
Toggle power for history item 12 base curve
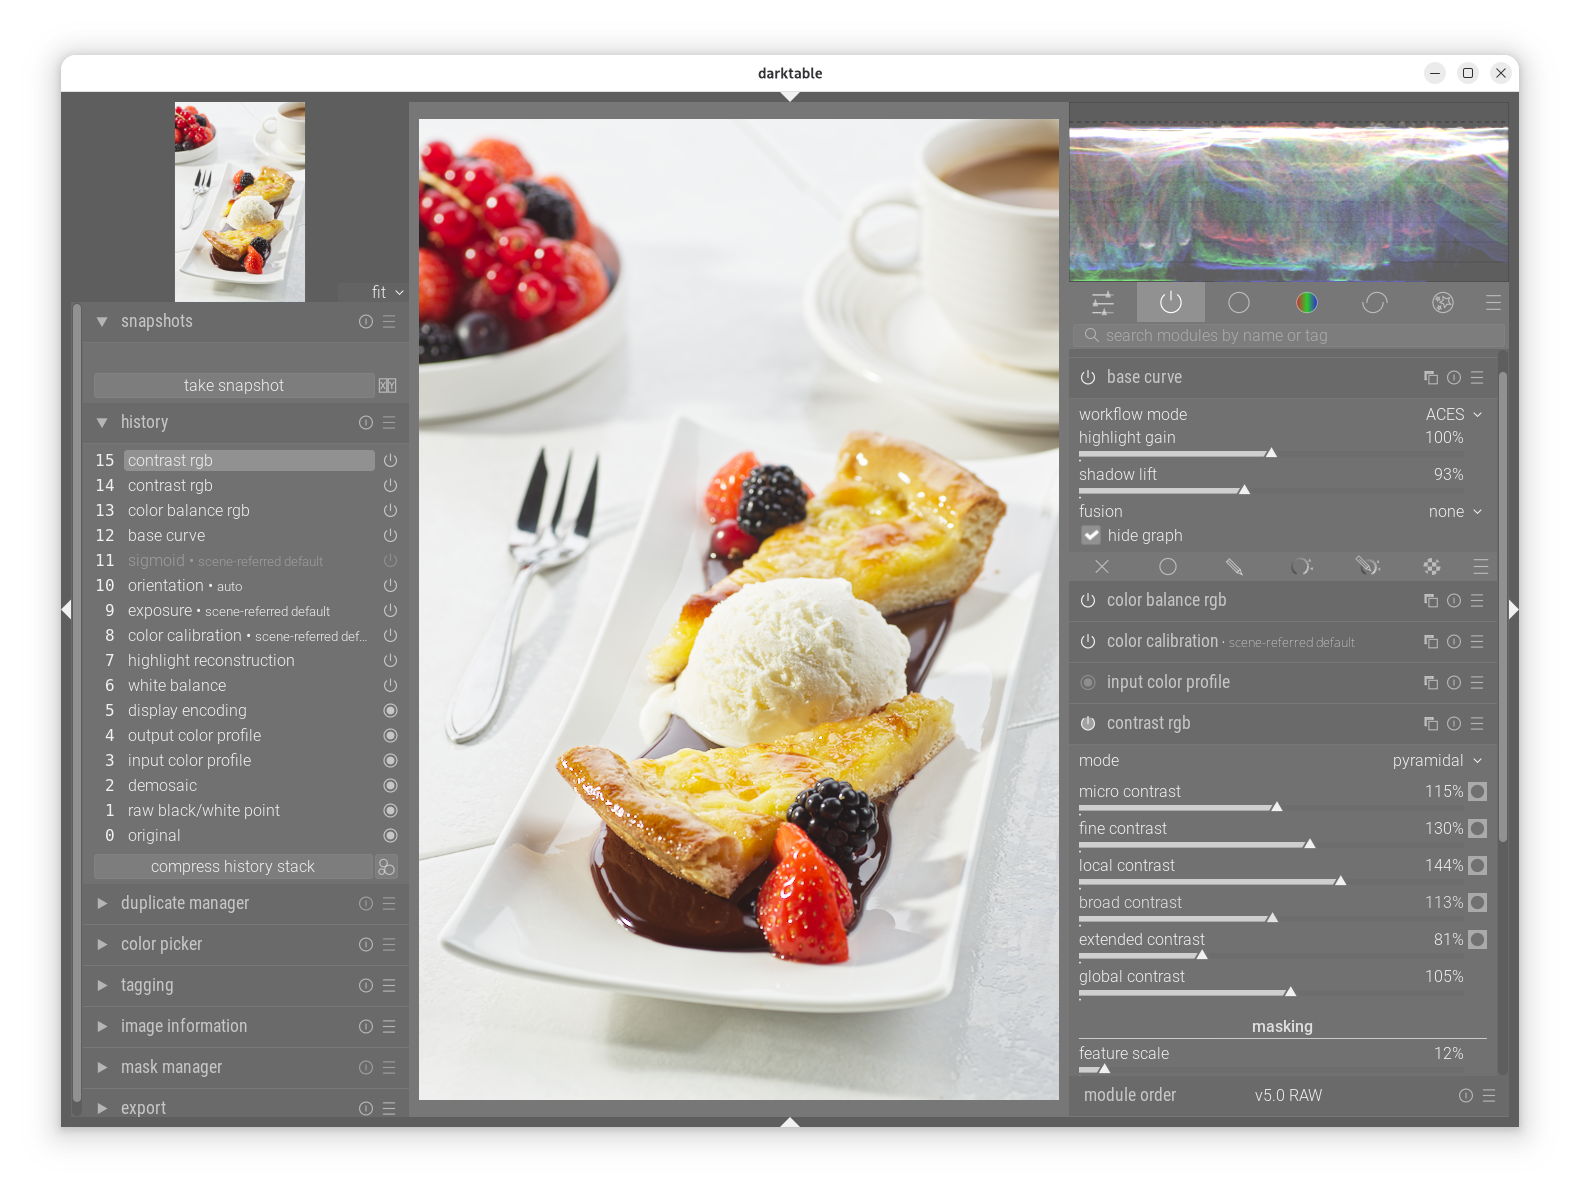[390, 535]
